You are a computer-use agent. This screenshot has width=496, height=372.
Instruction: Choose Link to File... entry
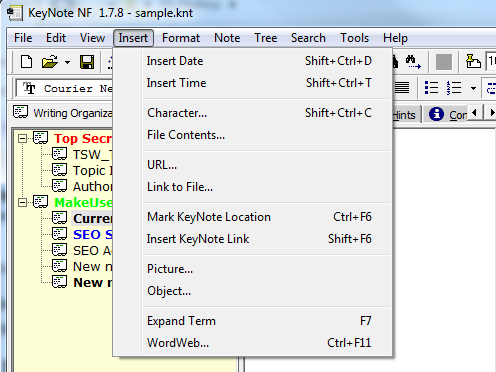253,187
